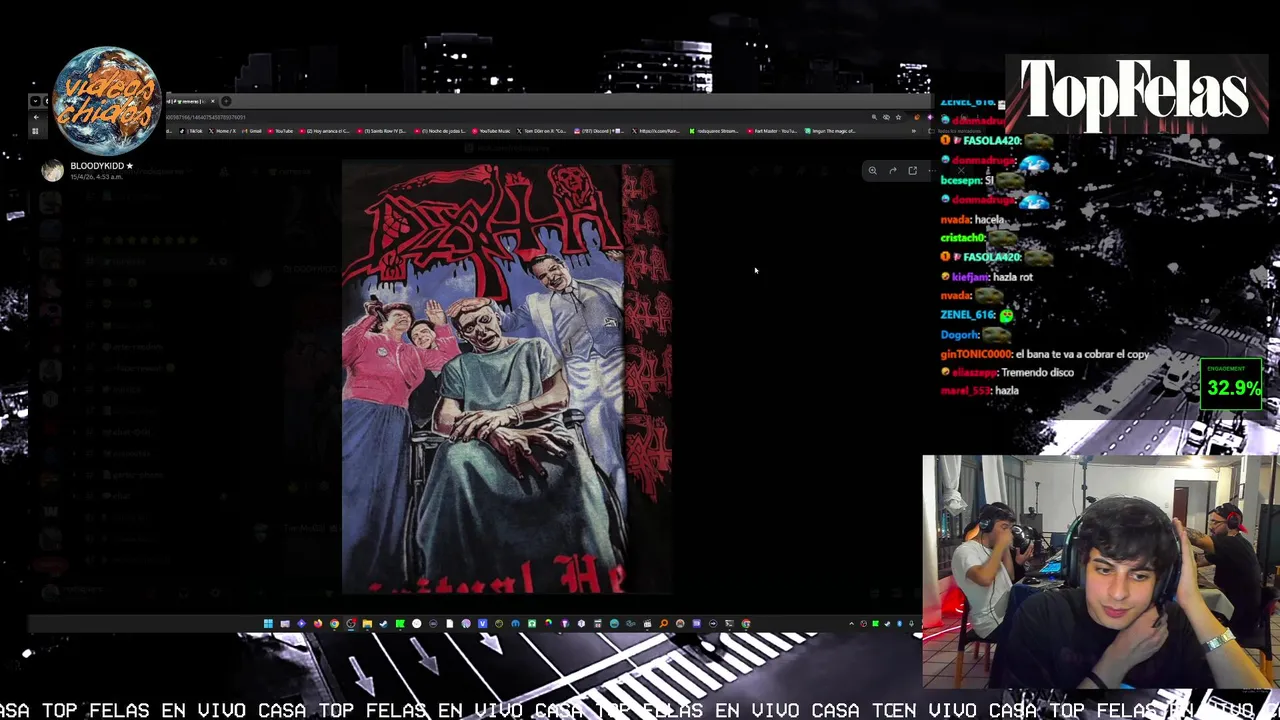Image resolution: width=1280 pixels, height=720 pixels.
Task: Bookmark this page with the star icon
Action: (898, 117)
